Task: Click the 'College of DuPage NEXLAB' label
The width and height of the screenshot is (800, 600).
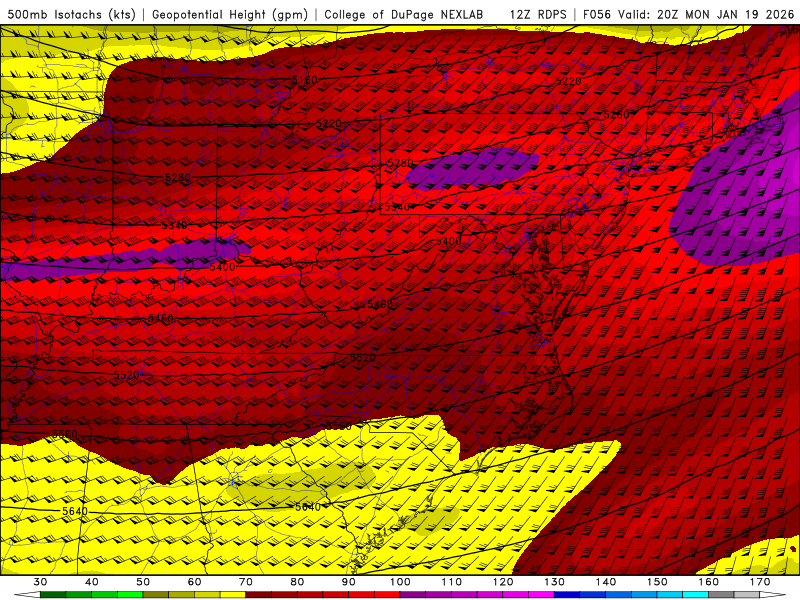Action: (x=404, y=14)
